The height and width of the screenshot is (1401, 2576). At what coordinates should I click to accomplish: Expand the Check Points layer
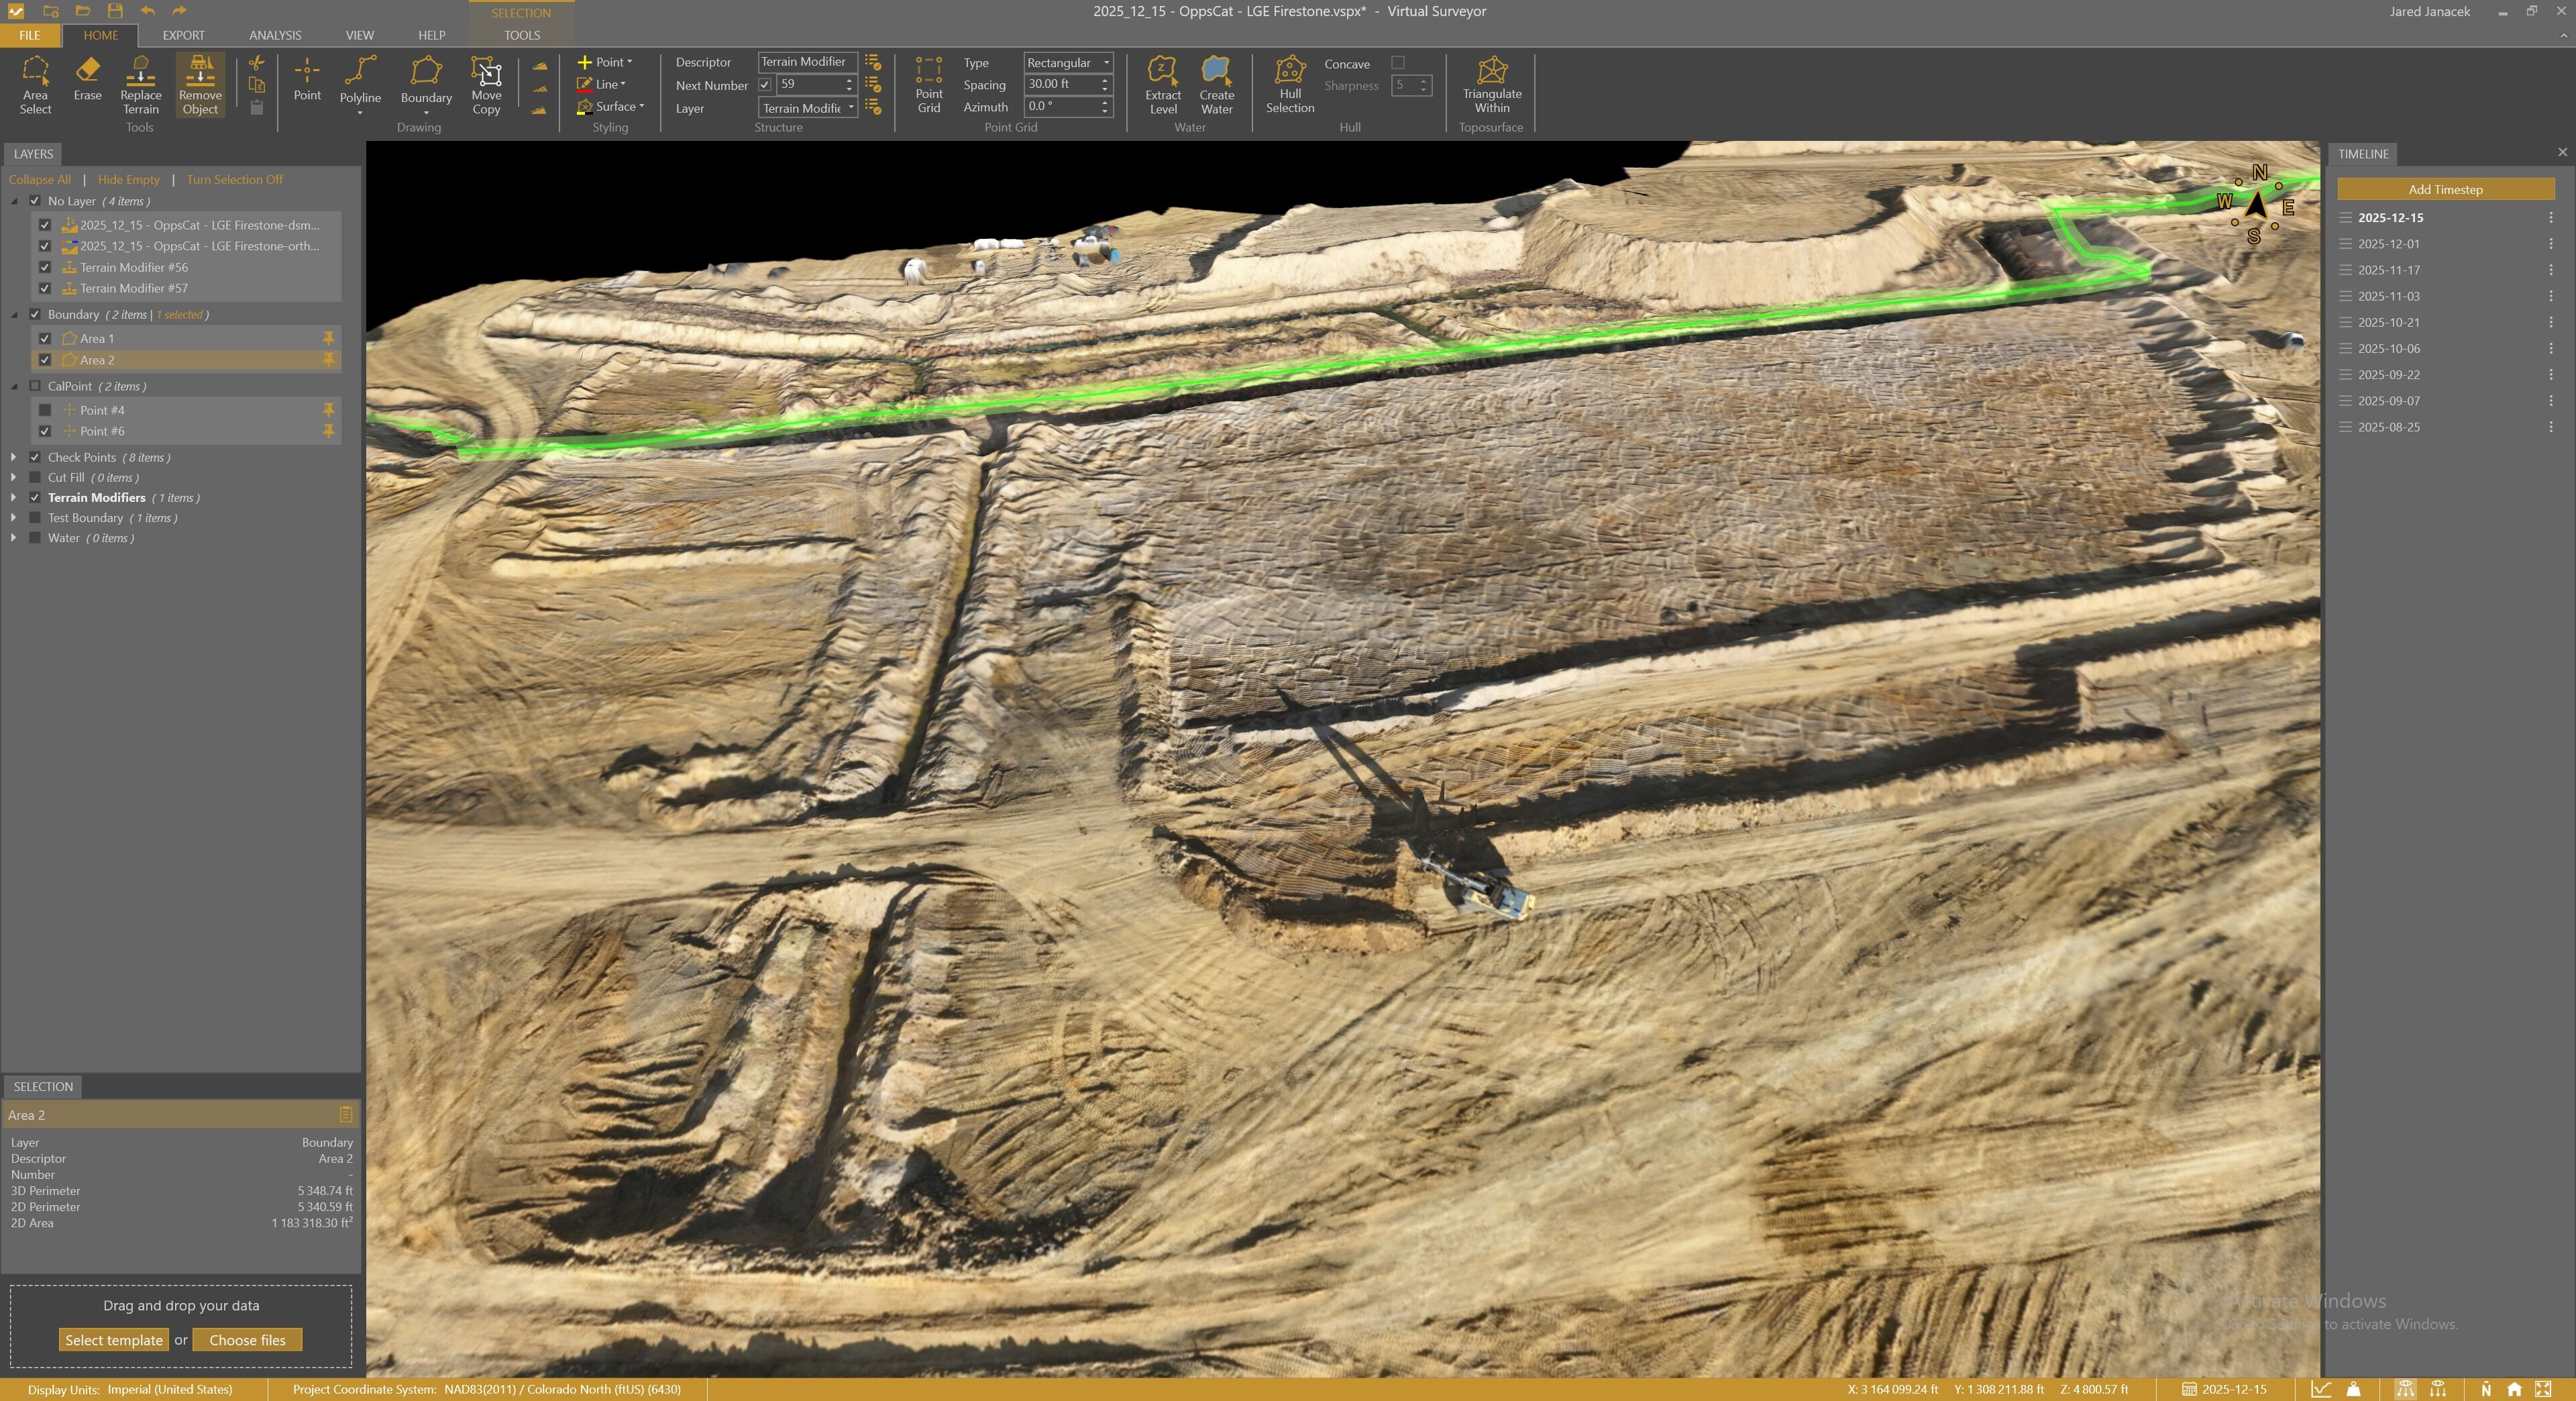[13, 457]
